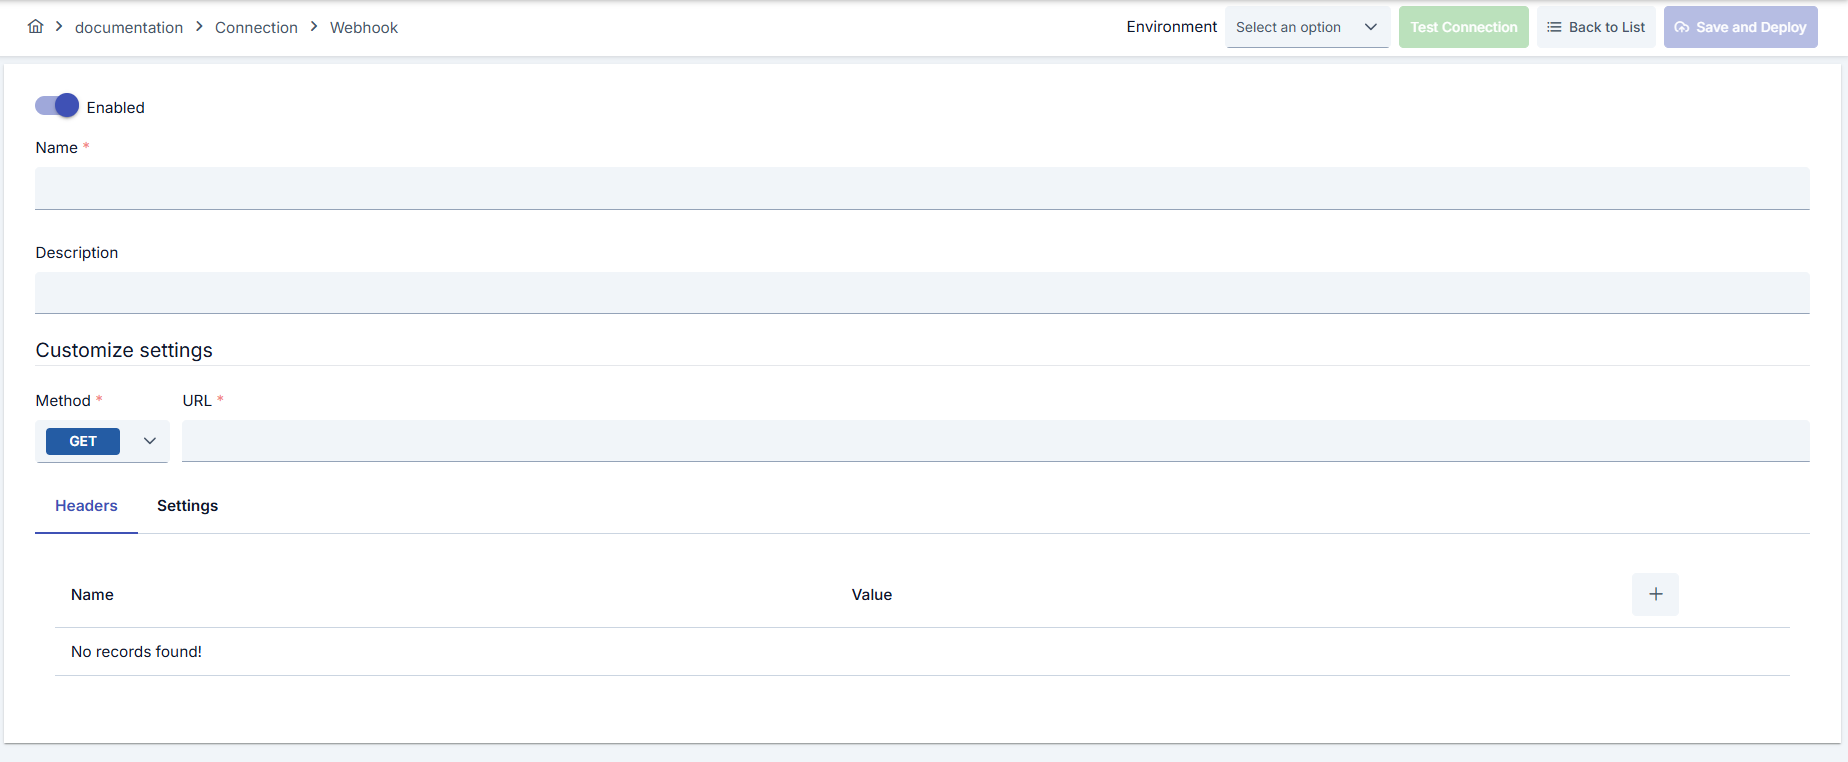
Task: Expand the GET method dropdown
Action: [102, 441]
